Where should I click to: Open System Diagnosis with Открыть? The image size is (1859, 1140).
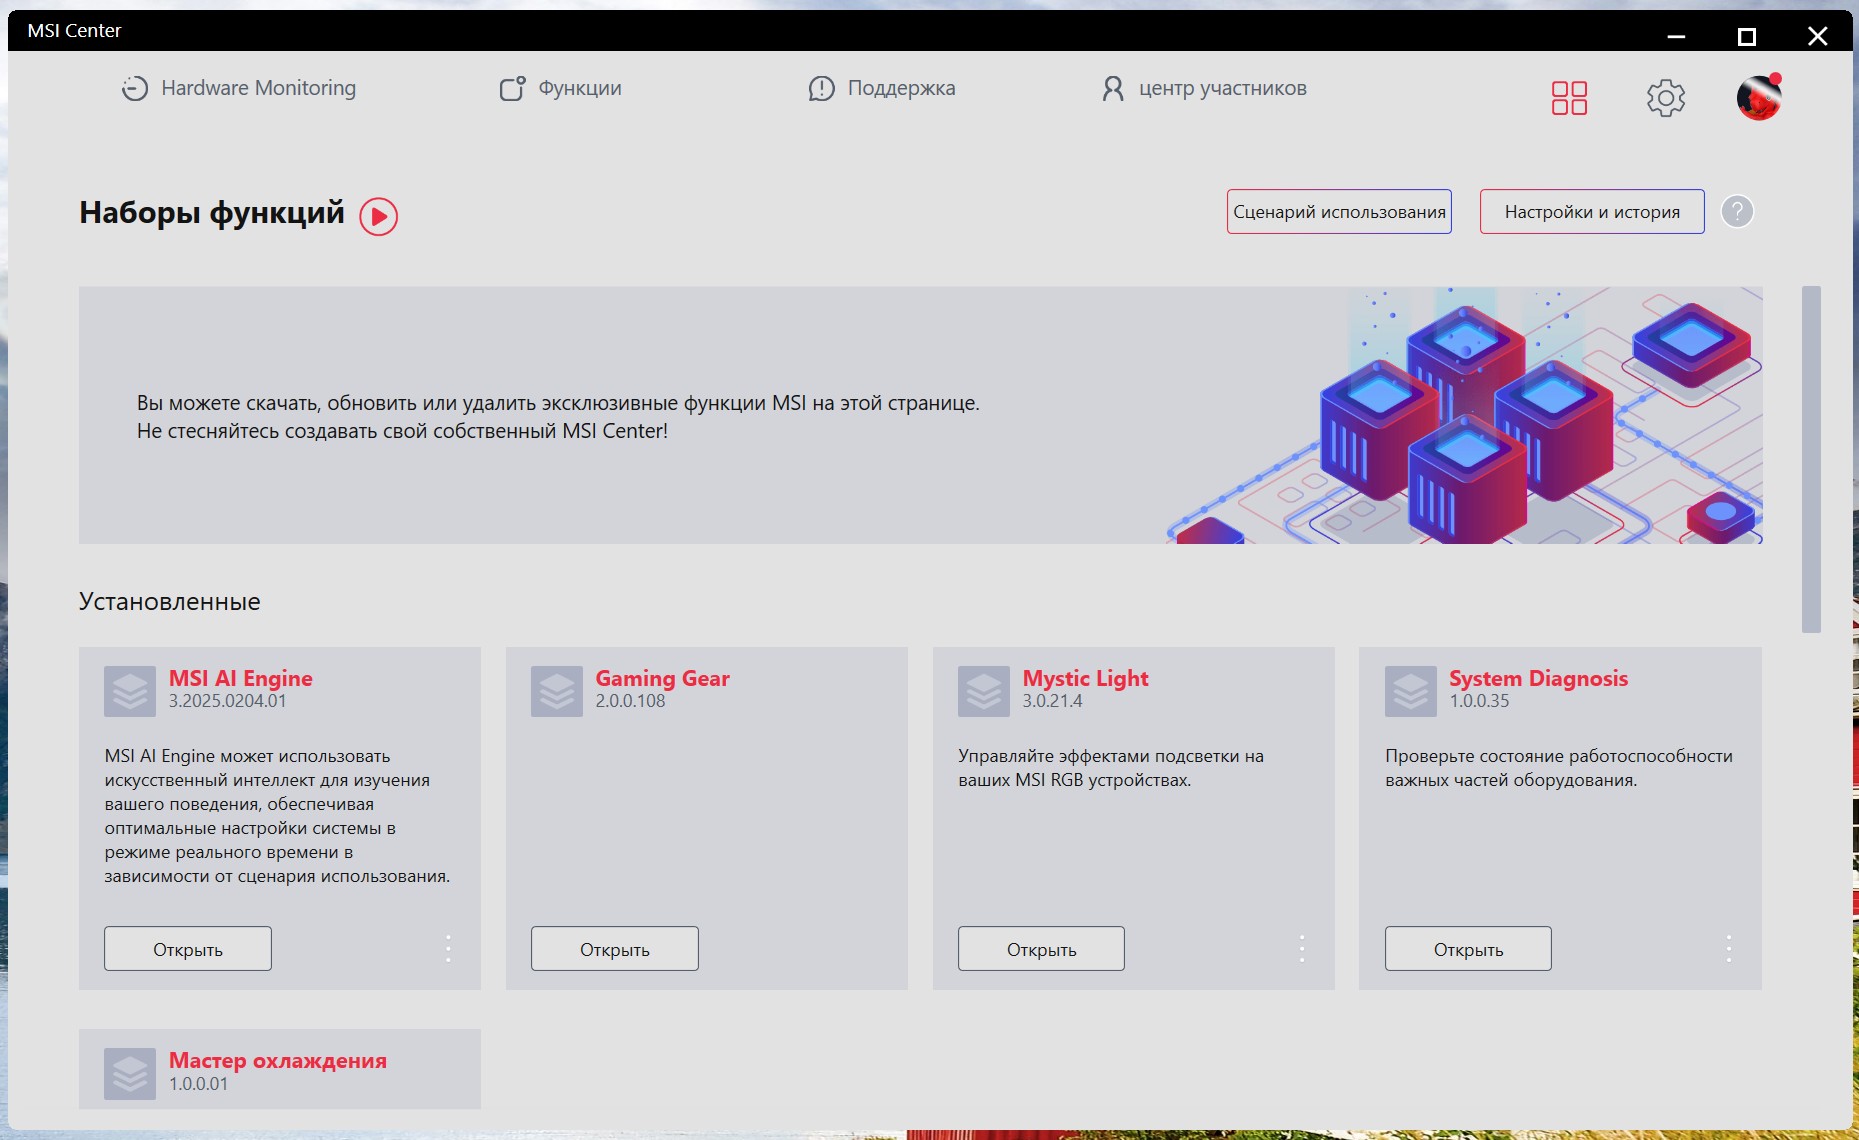coord(1468,948)
